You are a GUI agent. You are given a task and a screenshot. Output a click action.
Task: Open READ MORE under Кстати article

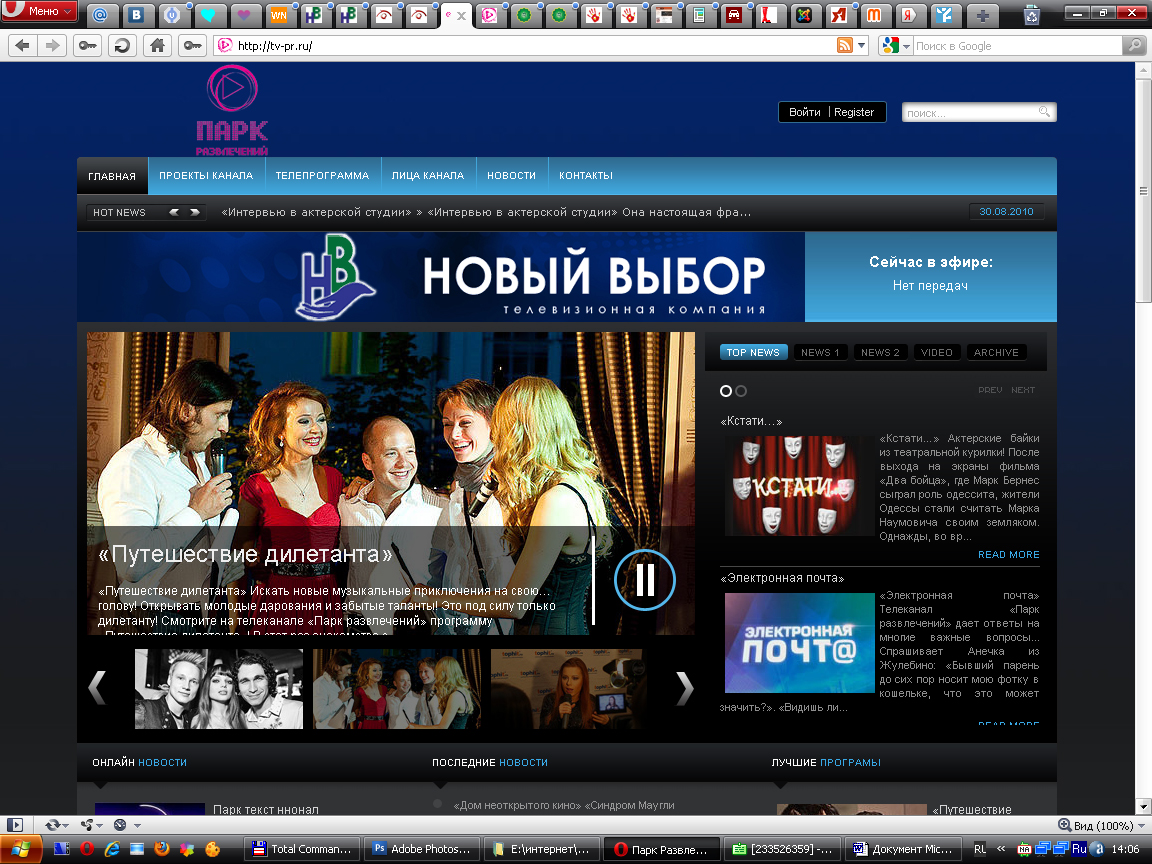(x=1008, y=555)
